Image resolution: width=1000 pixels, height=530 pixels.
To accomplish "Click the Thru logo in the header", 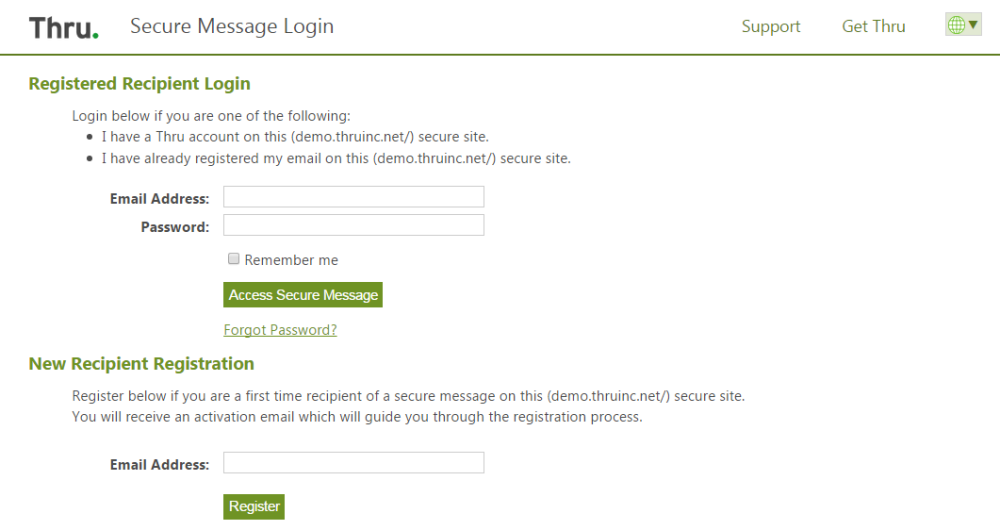I will coord(64,28).
